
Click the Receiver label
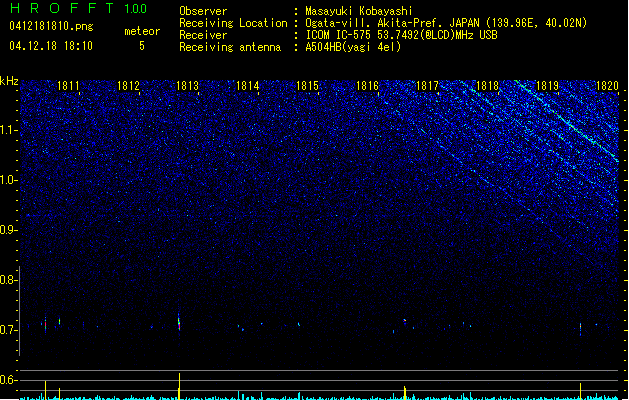pyautogui.click(x=203, y=35)
